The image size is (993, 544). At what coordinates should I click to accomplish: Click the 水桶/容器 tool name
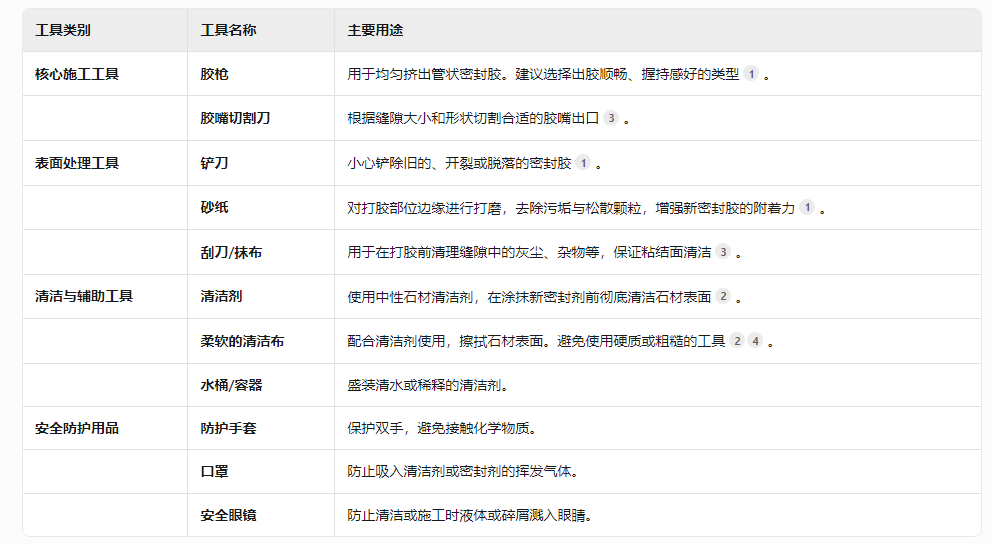(231, 384)
